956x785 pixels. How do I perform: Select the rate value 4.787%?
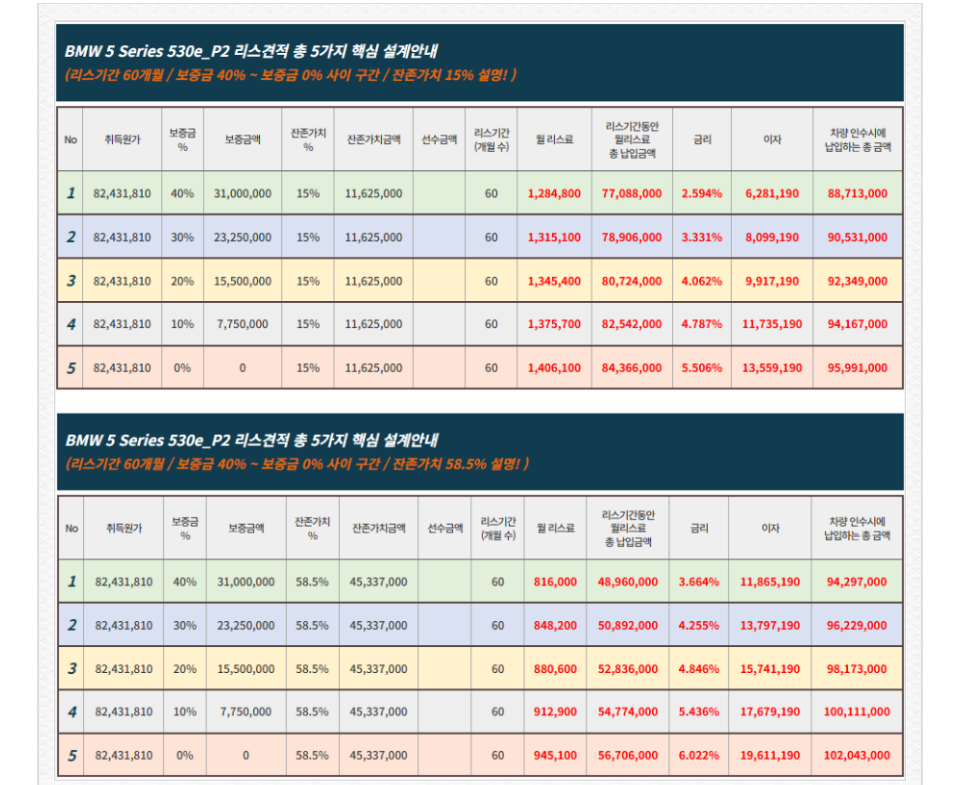coord(701,324)
